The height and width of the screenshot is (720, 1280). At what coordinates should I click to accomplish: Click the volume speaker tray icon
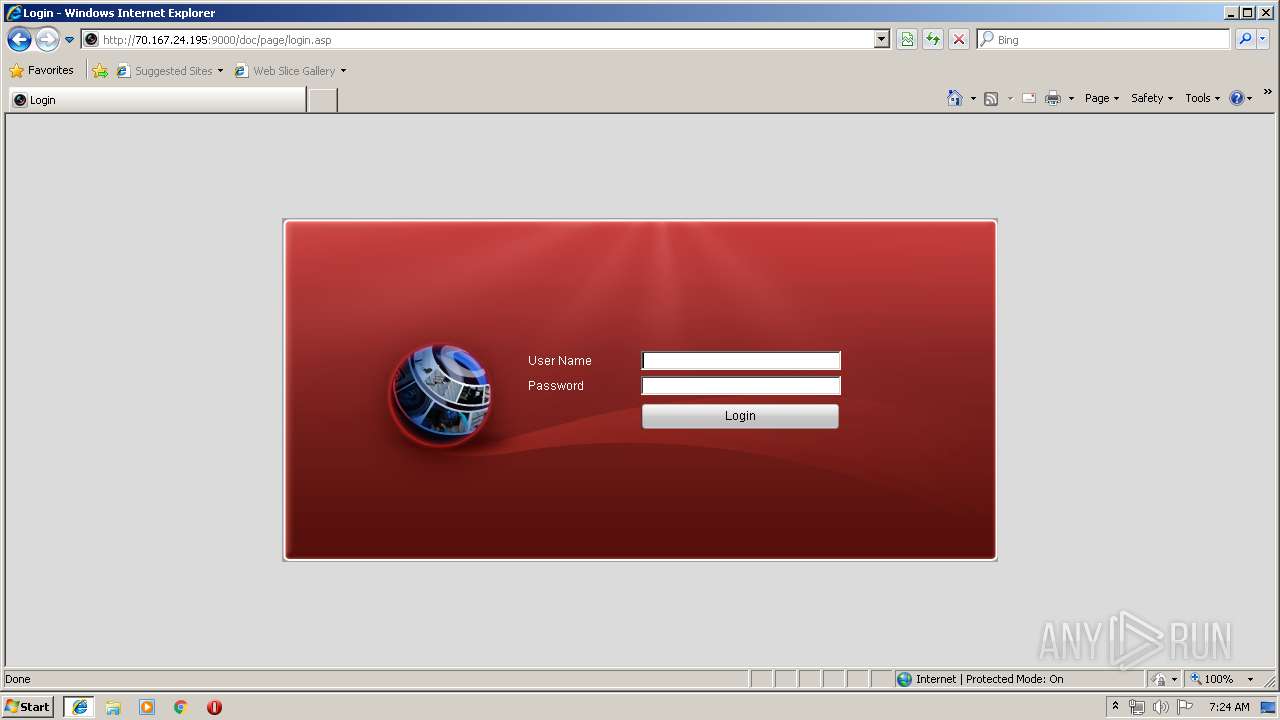point(1161,707)
